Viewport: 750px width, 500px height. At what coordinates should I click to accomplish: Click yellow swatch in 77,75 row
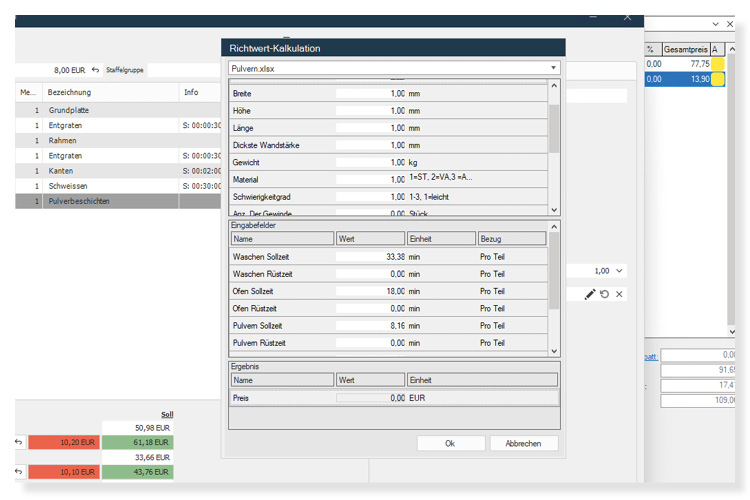[717, 64]
